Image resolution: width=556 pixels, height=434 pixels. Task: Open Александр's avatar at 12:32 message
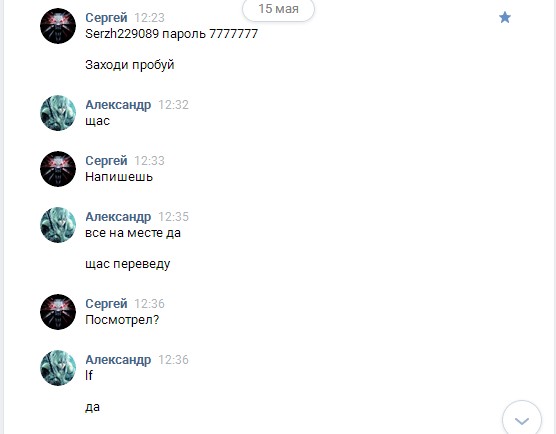coord(58,113)
